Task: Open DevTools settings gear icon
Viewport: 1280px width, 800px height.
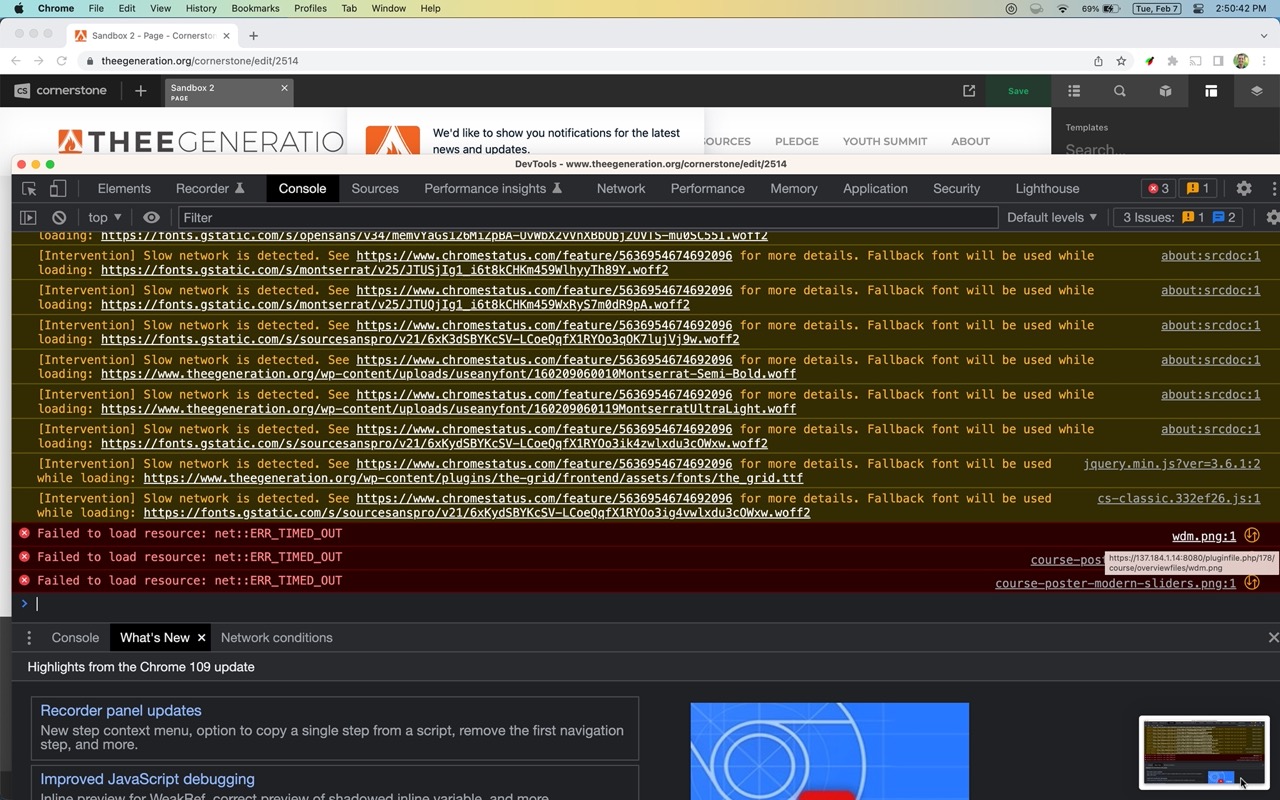Action: tap(1244, 188)
